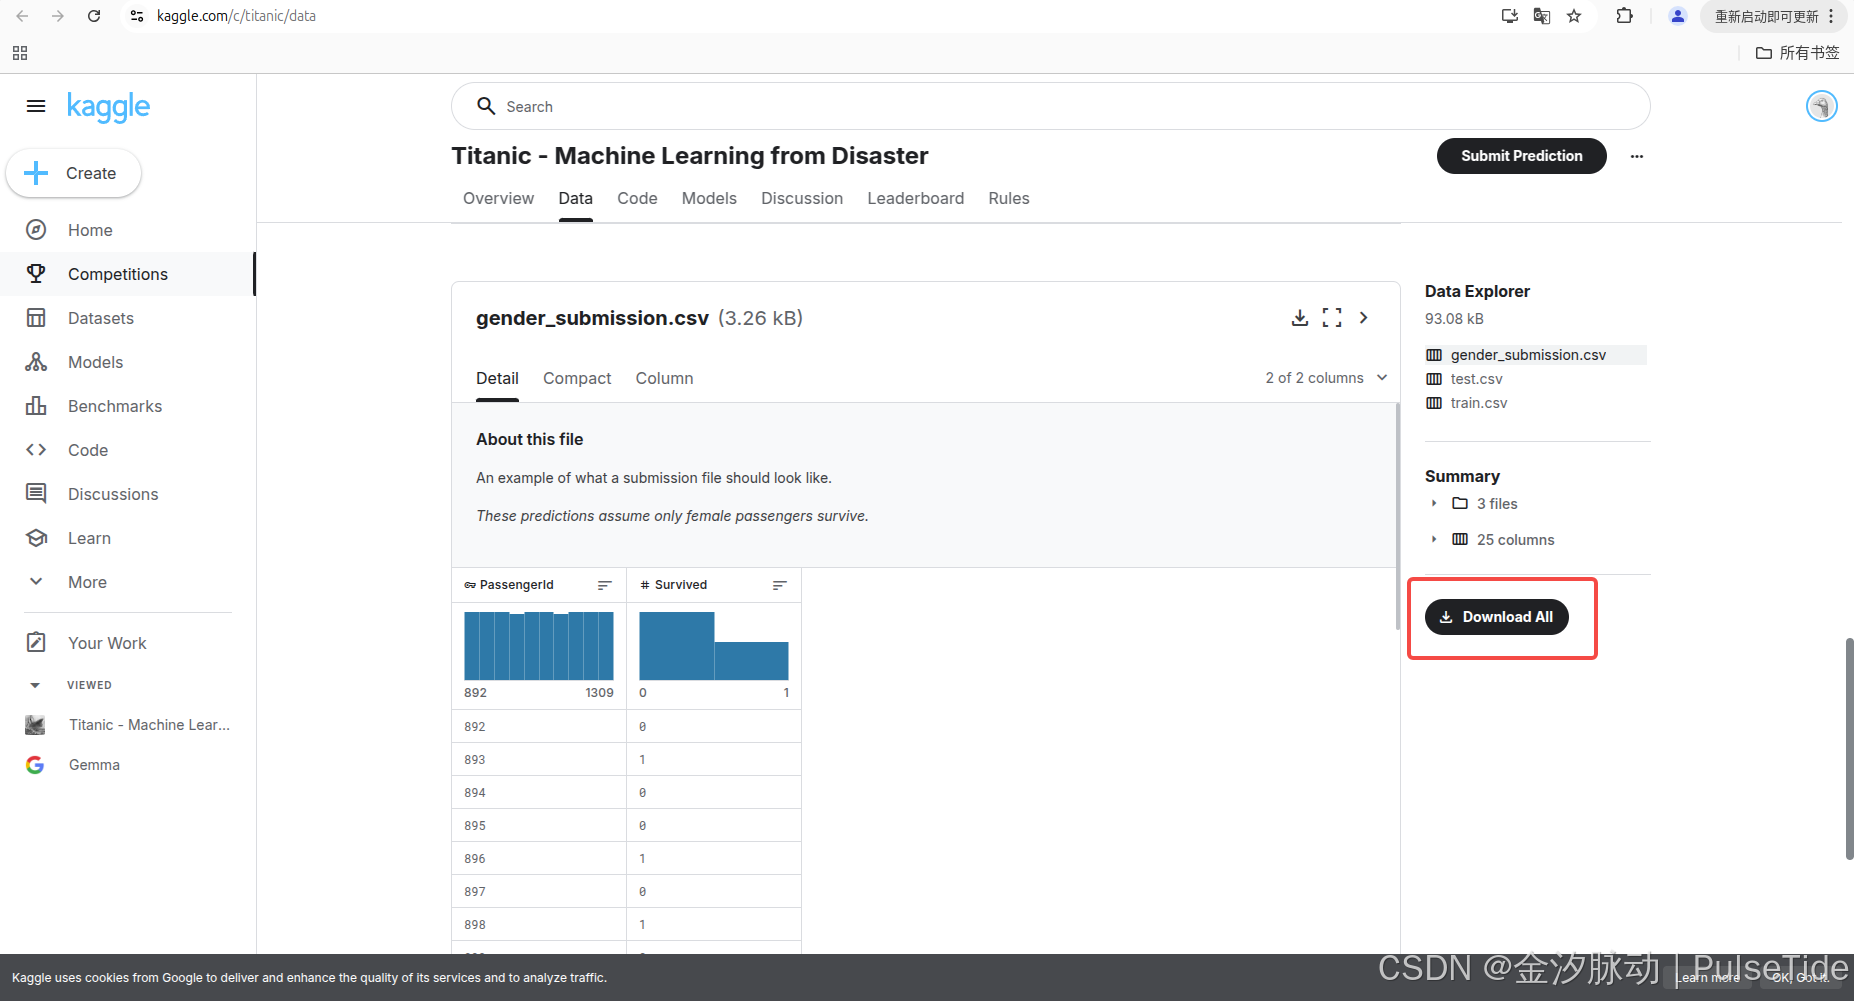This screenshot has height=1001, width=1854.
Task: Click the Kaggle logo
Action: [x=108, y=107]
